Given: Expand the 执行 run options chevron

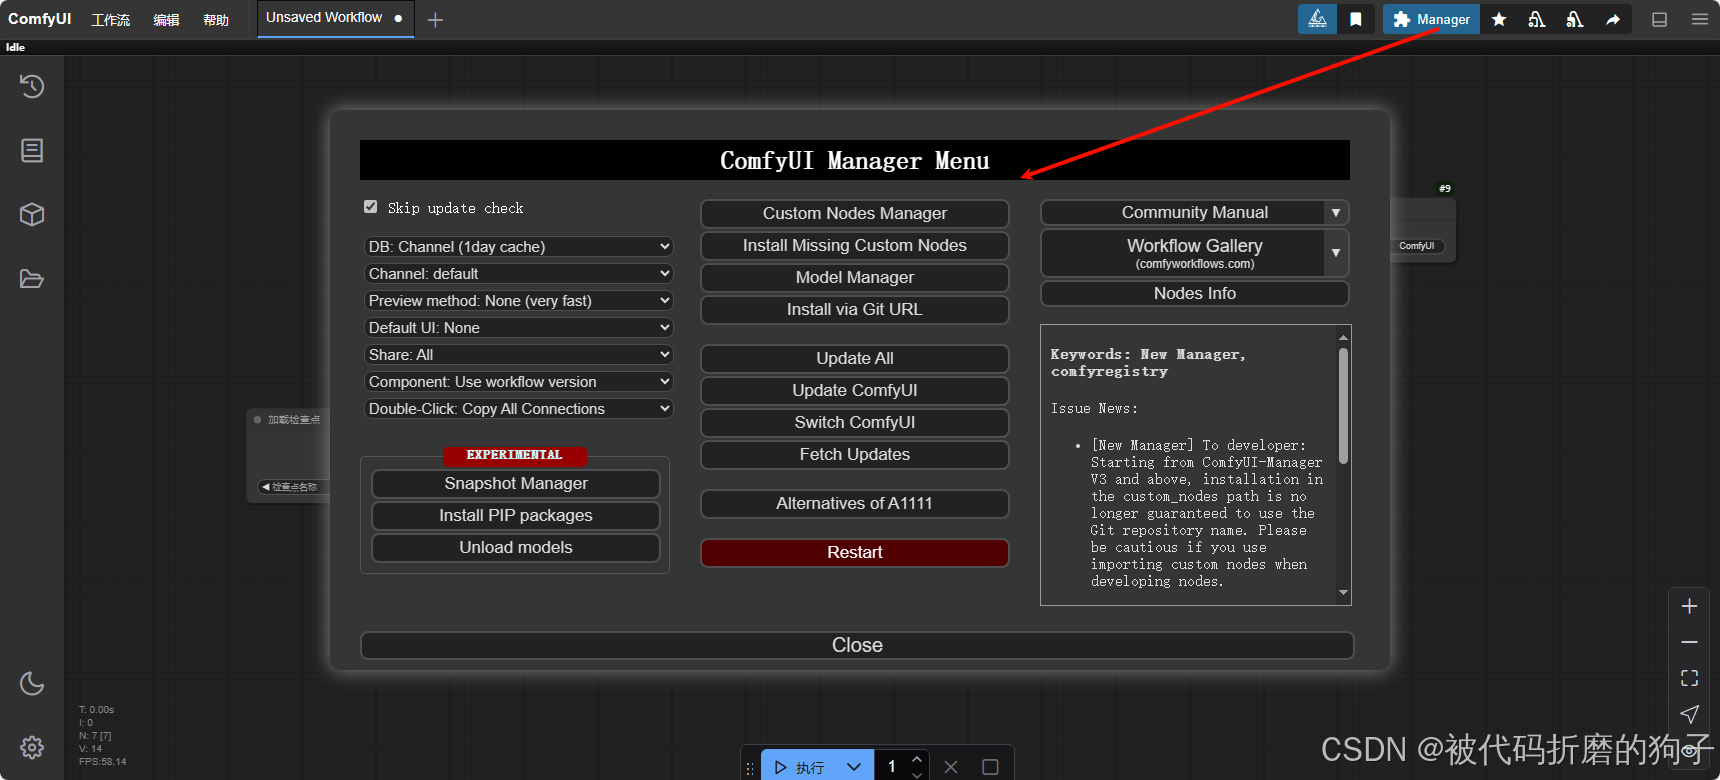Looking at the screenshot, I should [x=854, y=767].
